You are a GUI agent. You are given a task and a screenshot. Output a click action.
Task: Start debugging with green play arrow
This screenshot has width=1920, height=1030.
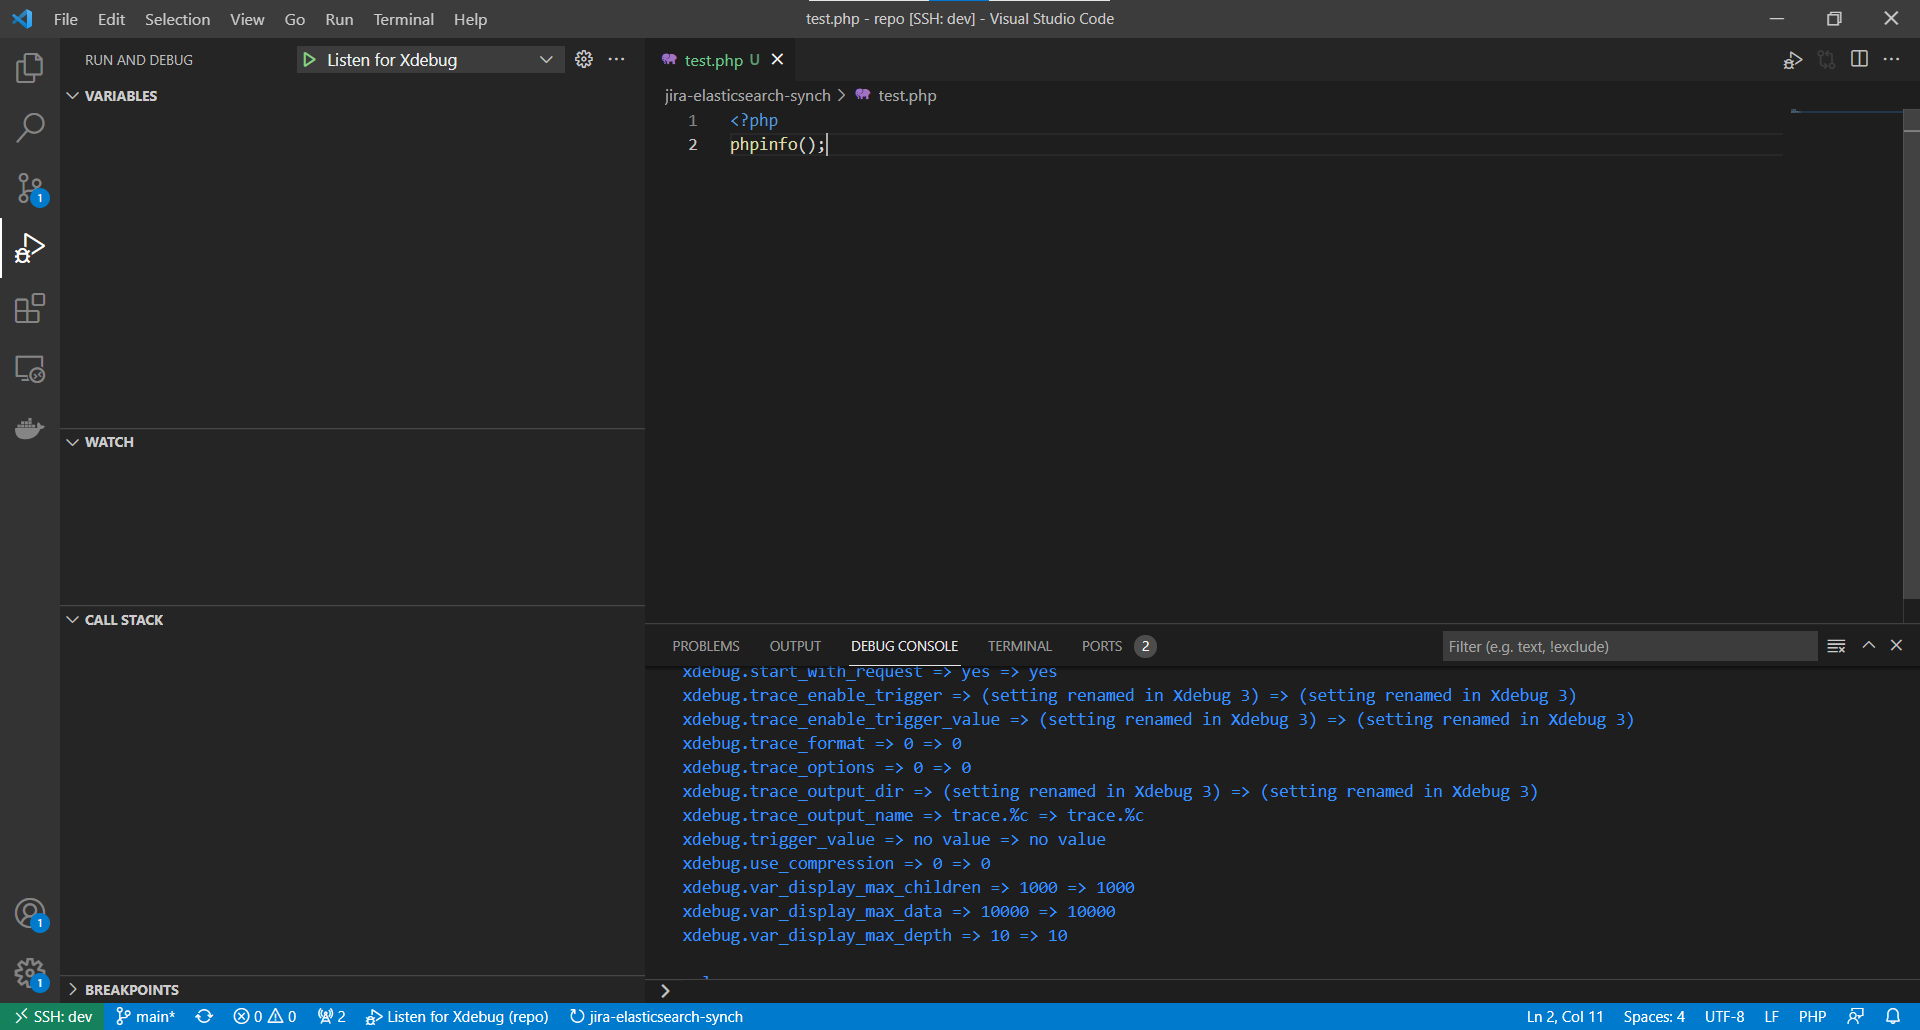[x=309, y=60]
